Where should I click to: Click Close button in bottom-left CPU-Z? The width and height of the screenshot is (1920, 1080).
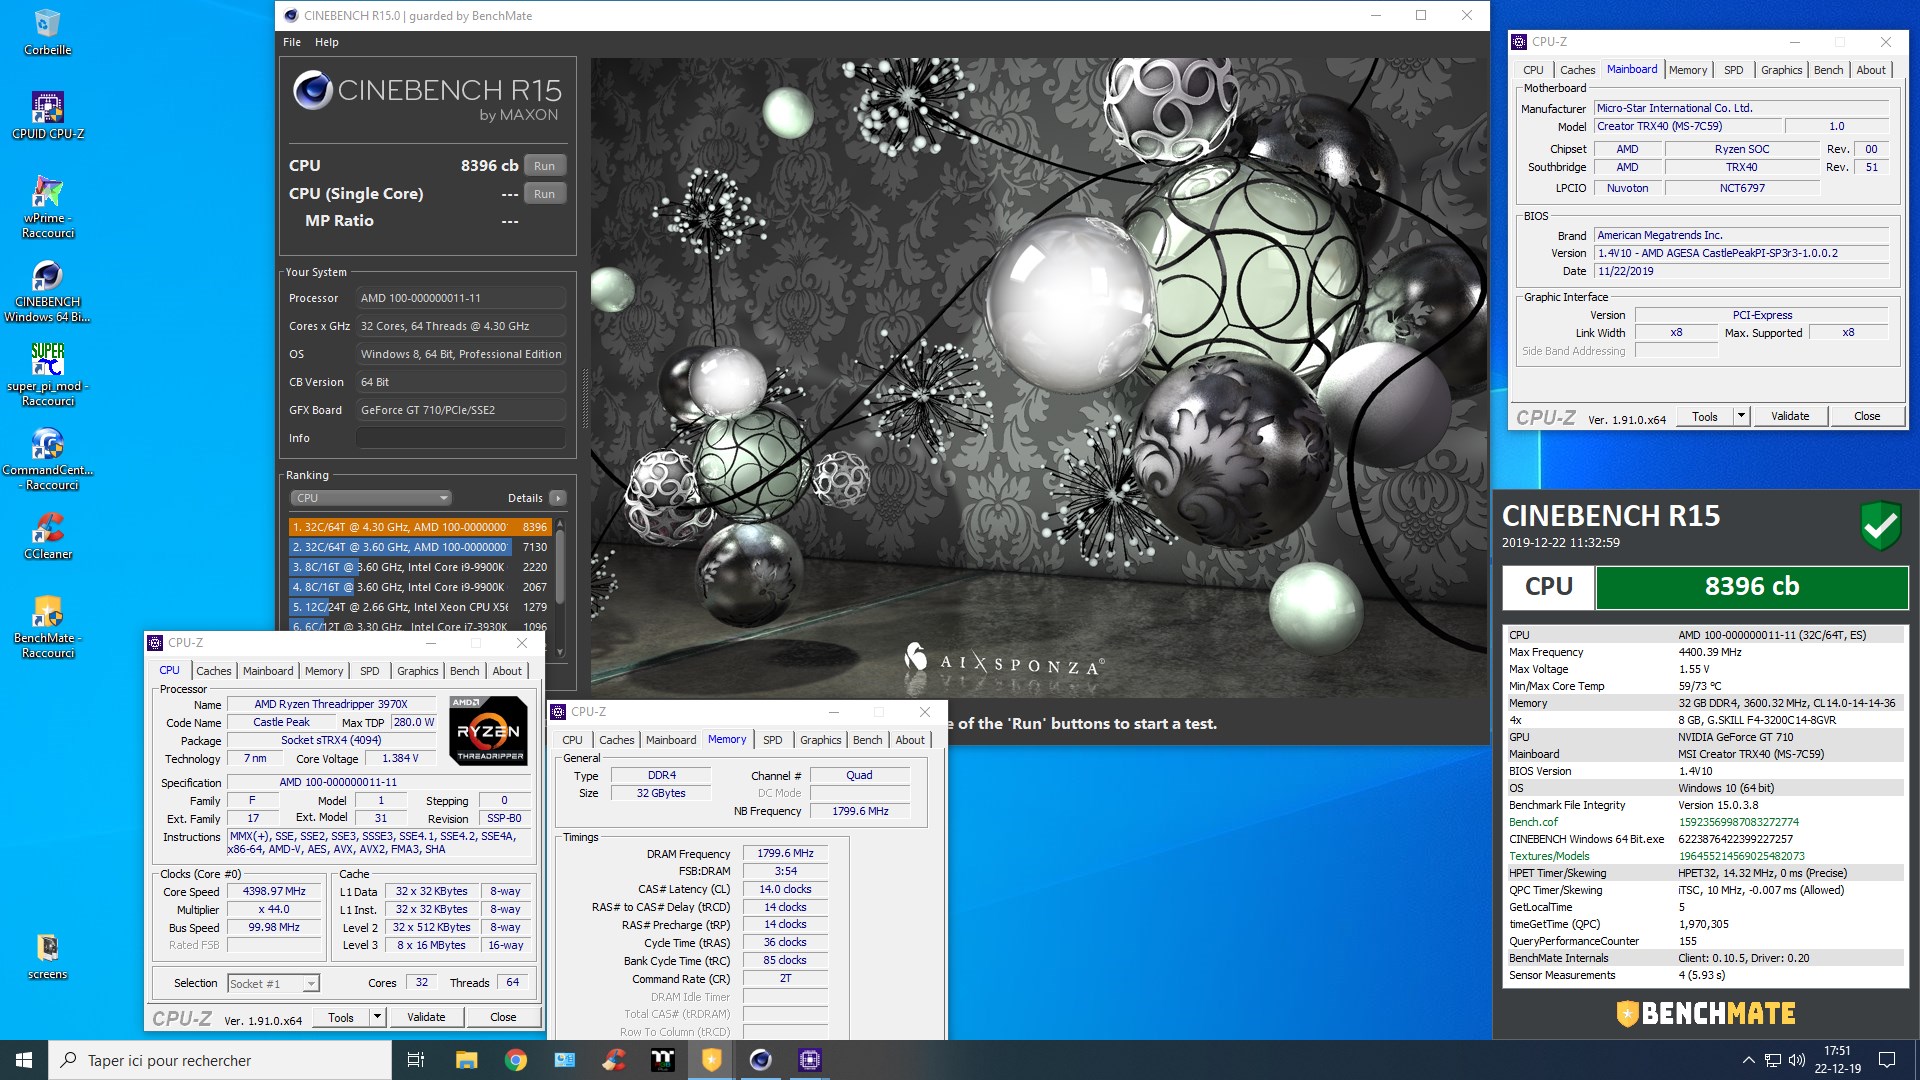click(x=503, y=1017)
